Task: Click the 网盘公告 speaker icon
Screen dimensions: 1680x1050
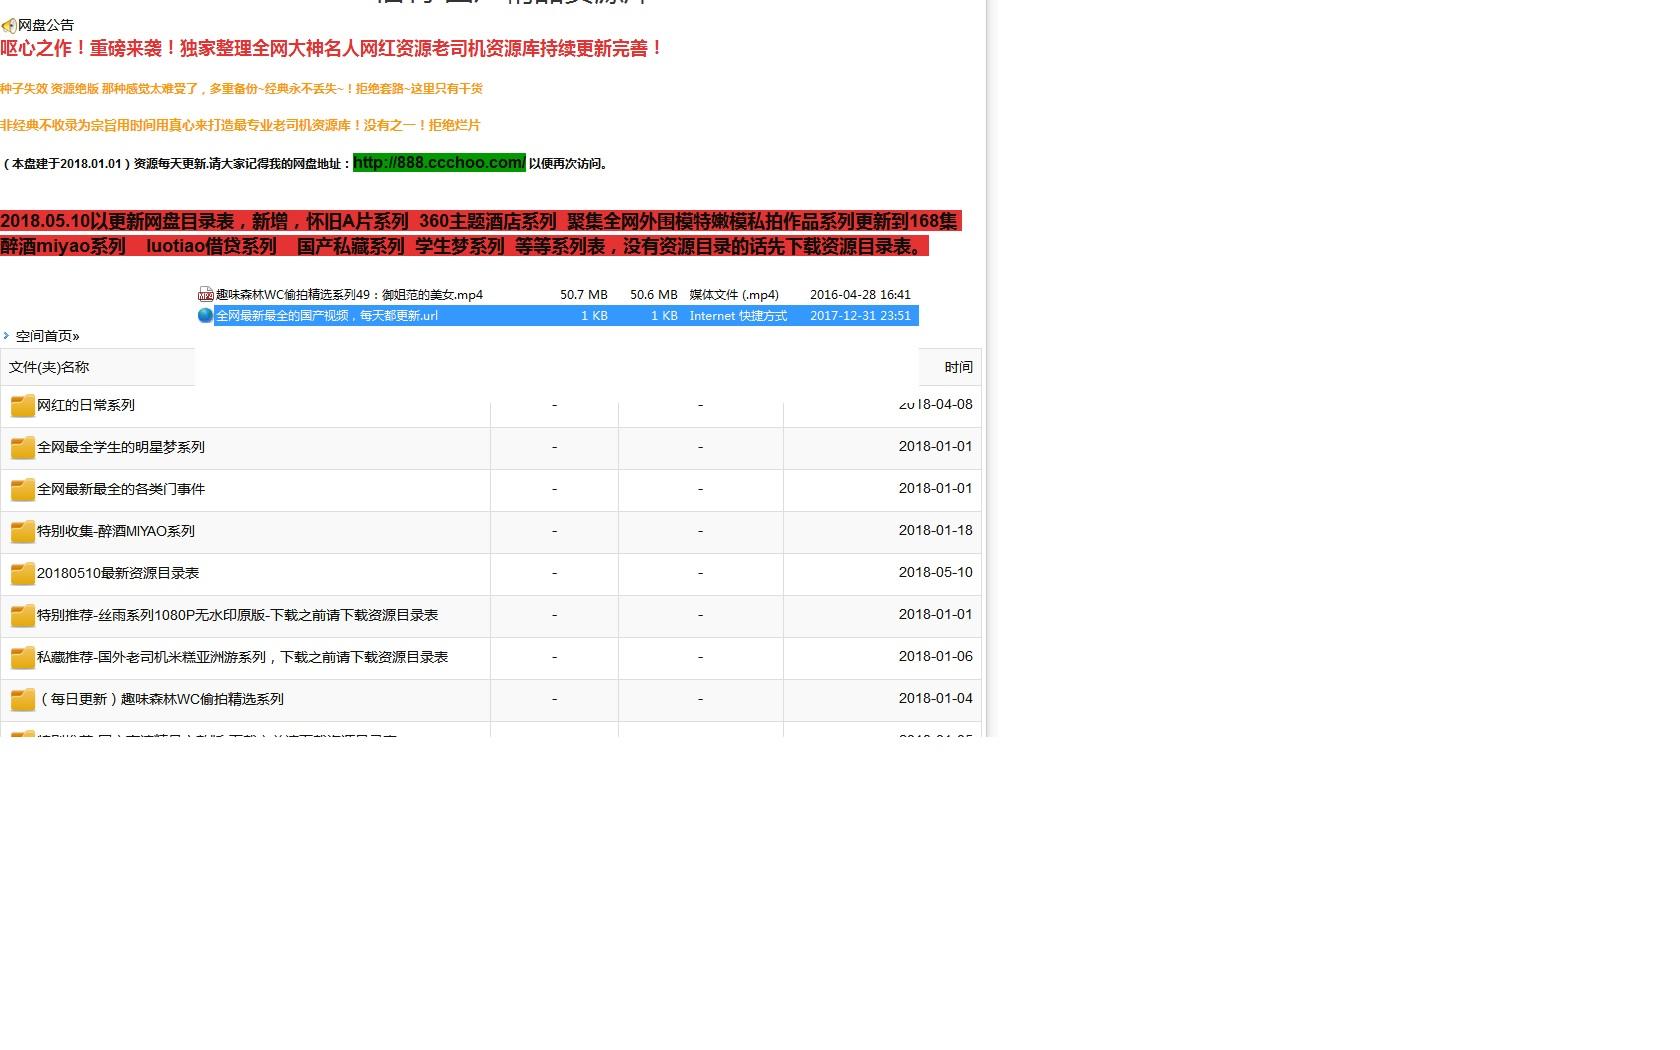Action: (x=9, y=26)
